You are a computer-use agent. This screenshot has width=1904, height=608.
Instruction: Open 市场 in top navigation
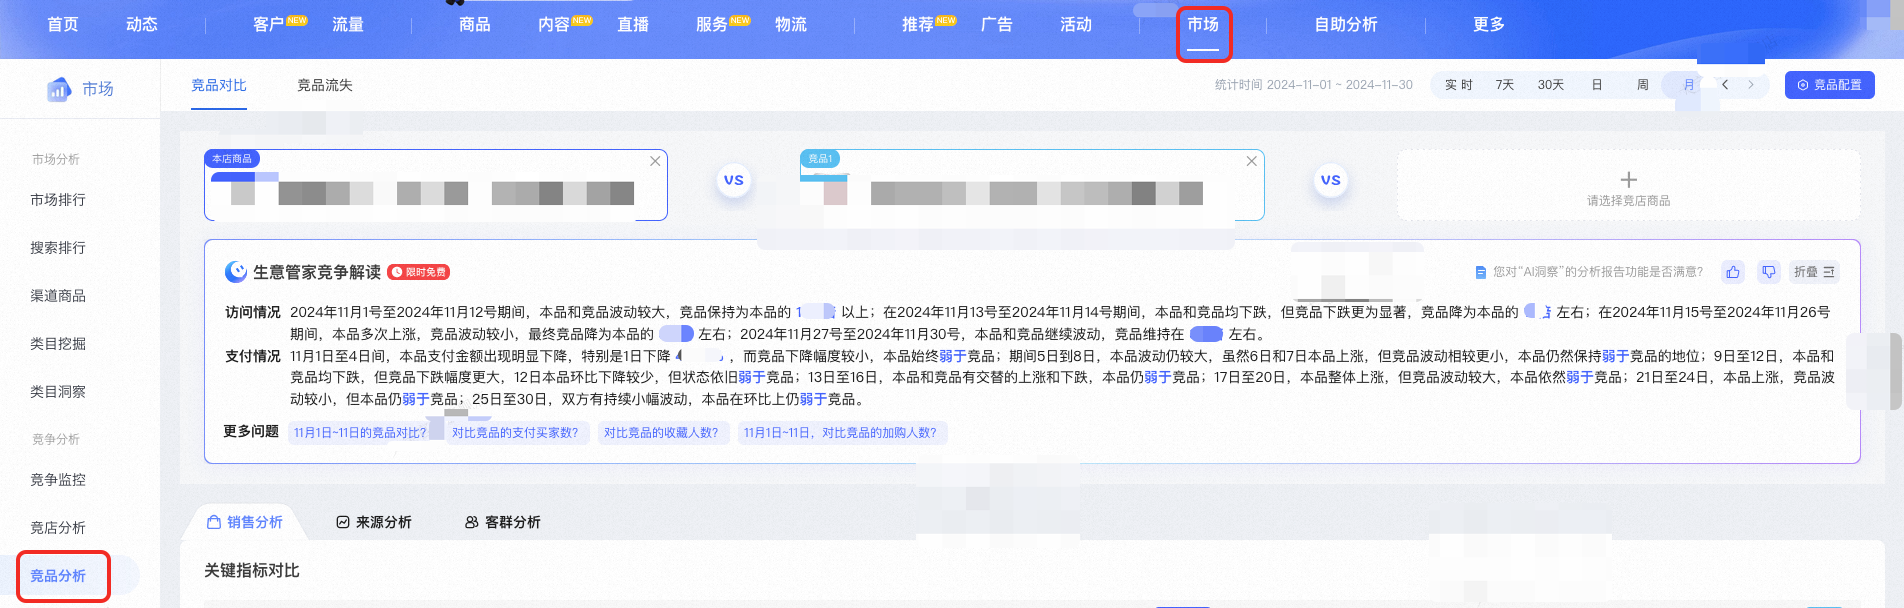tap(1203, 24)
